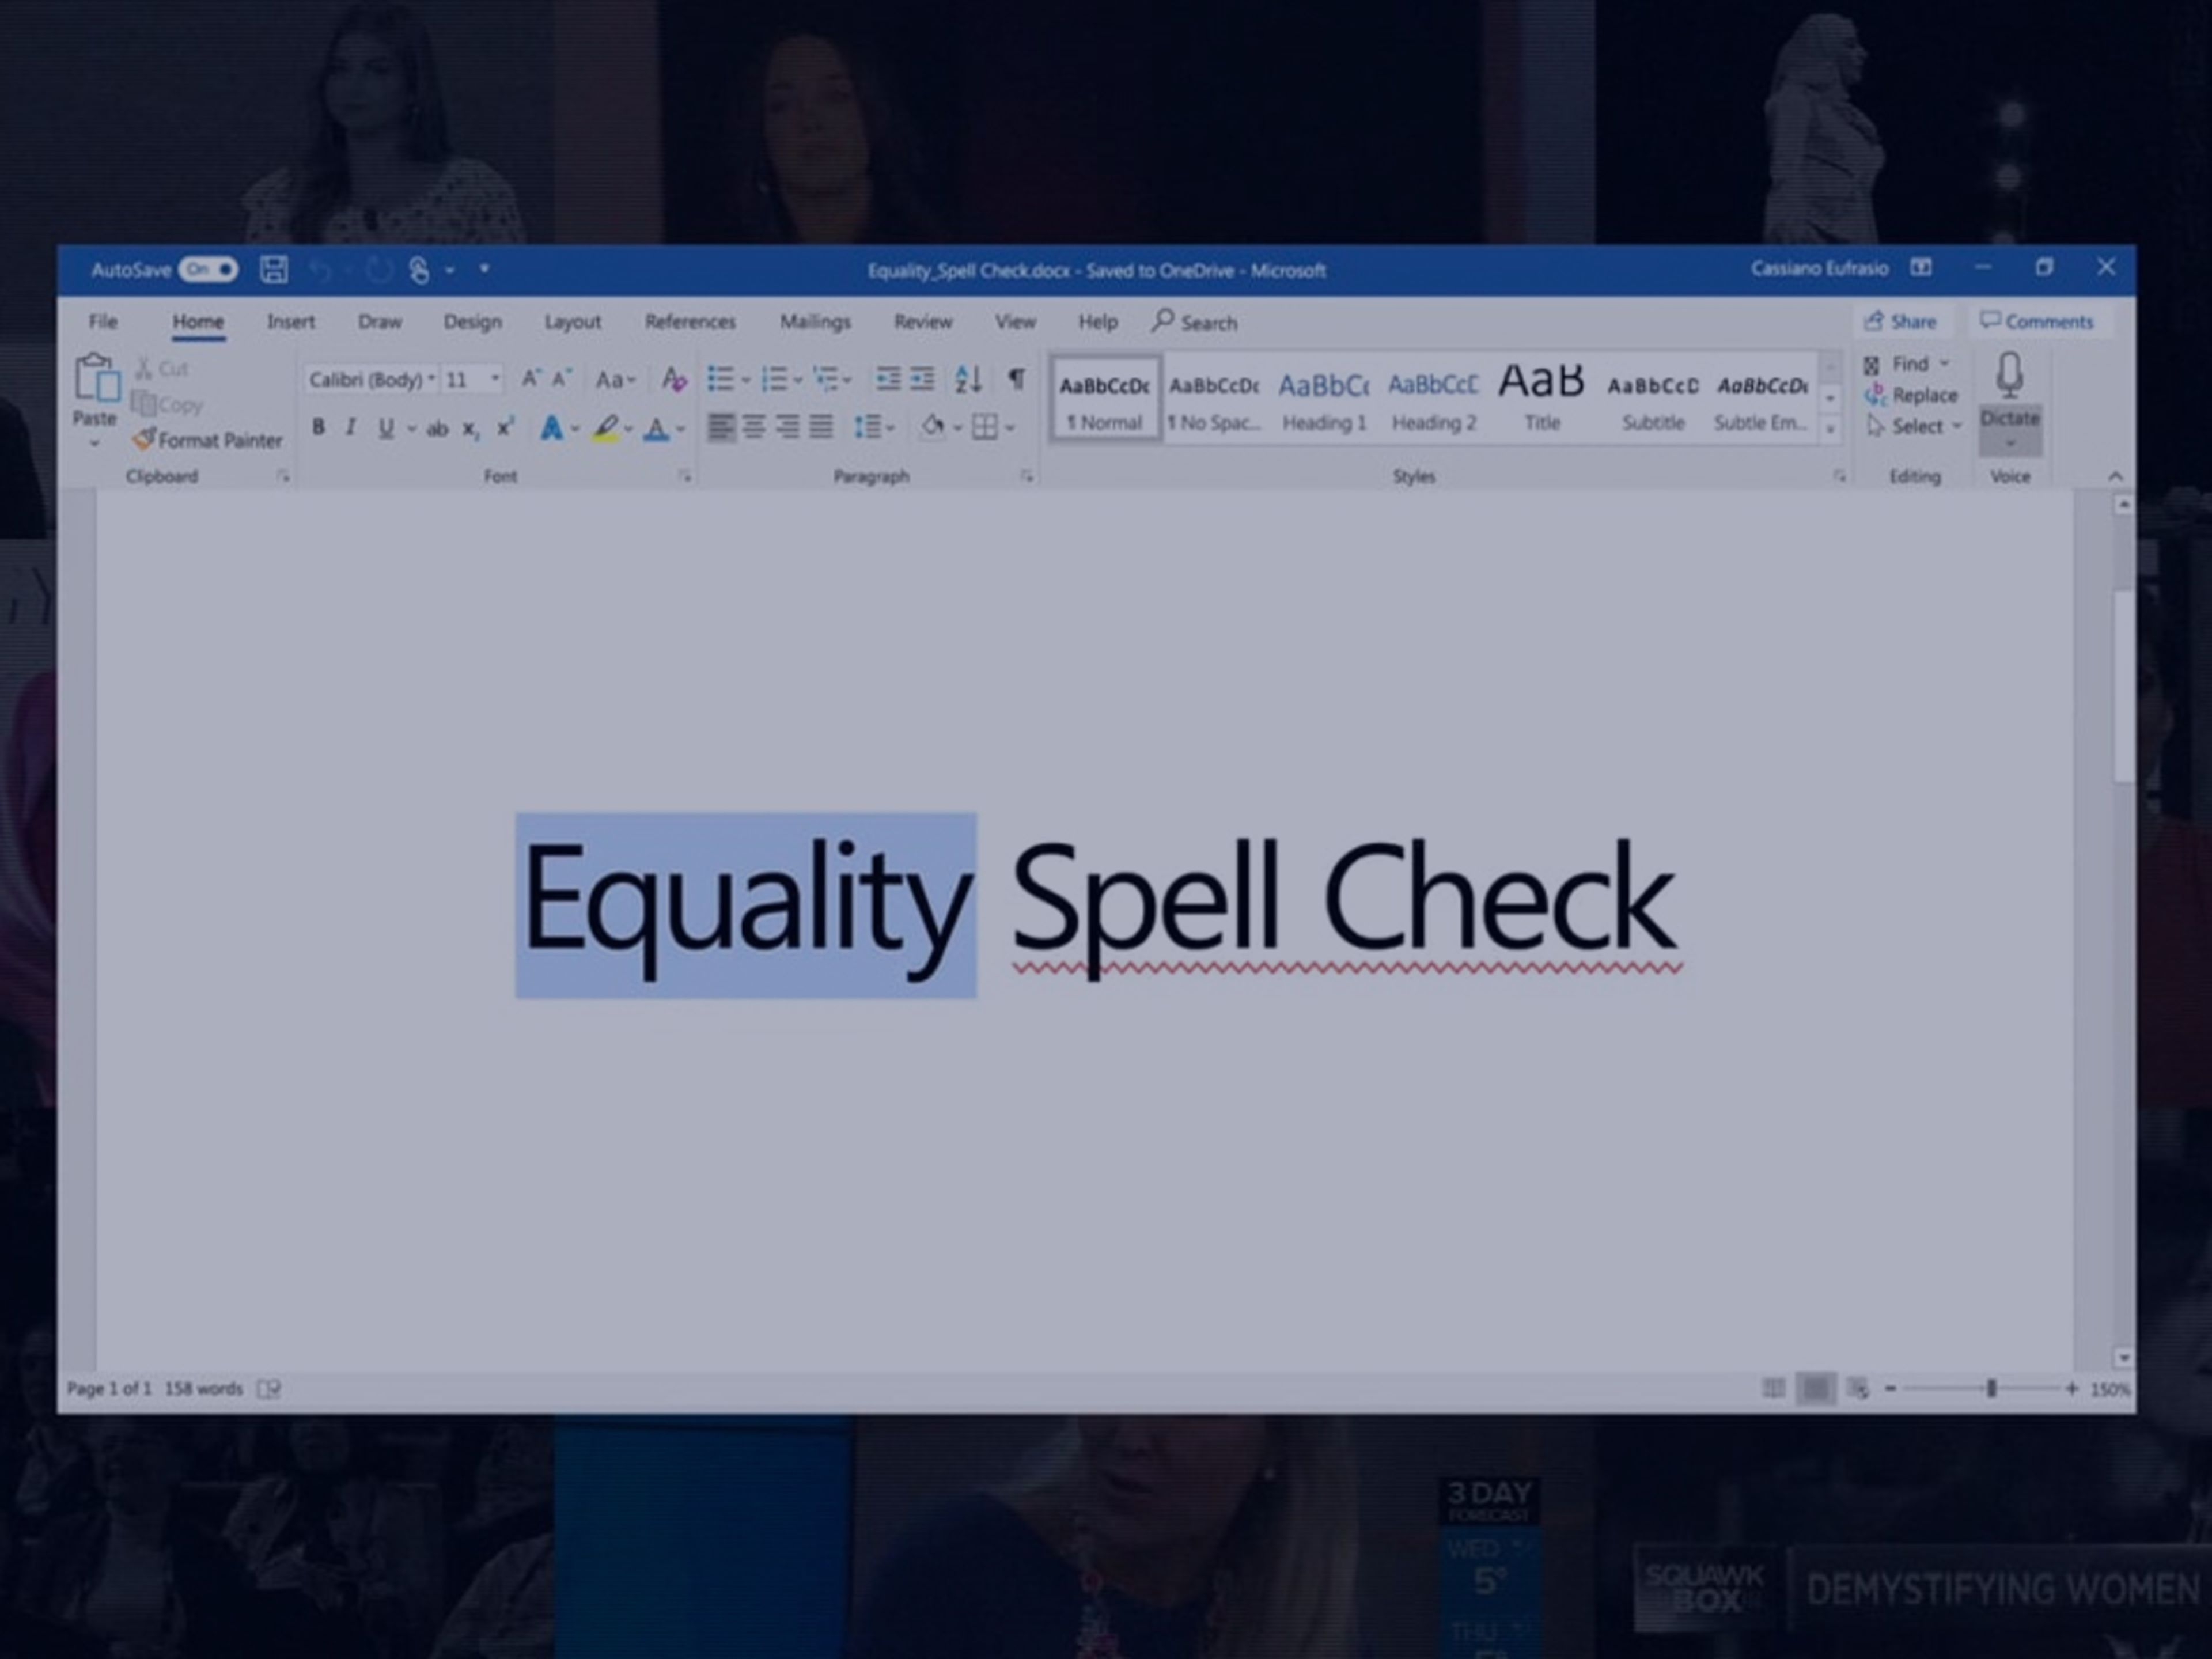Click the Increase Font Size icon
Screen dimensions: 2212x1659
tap(531, 378)
